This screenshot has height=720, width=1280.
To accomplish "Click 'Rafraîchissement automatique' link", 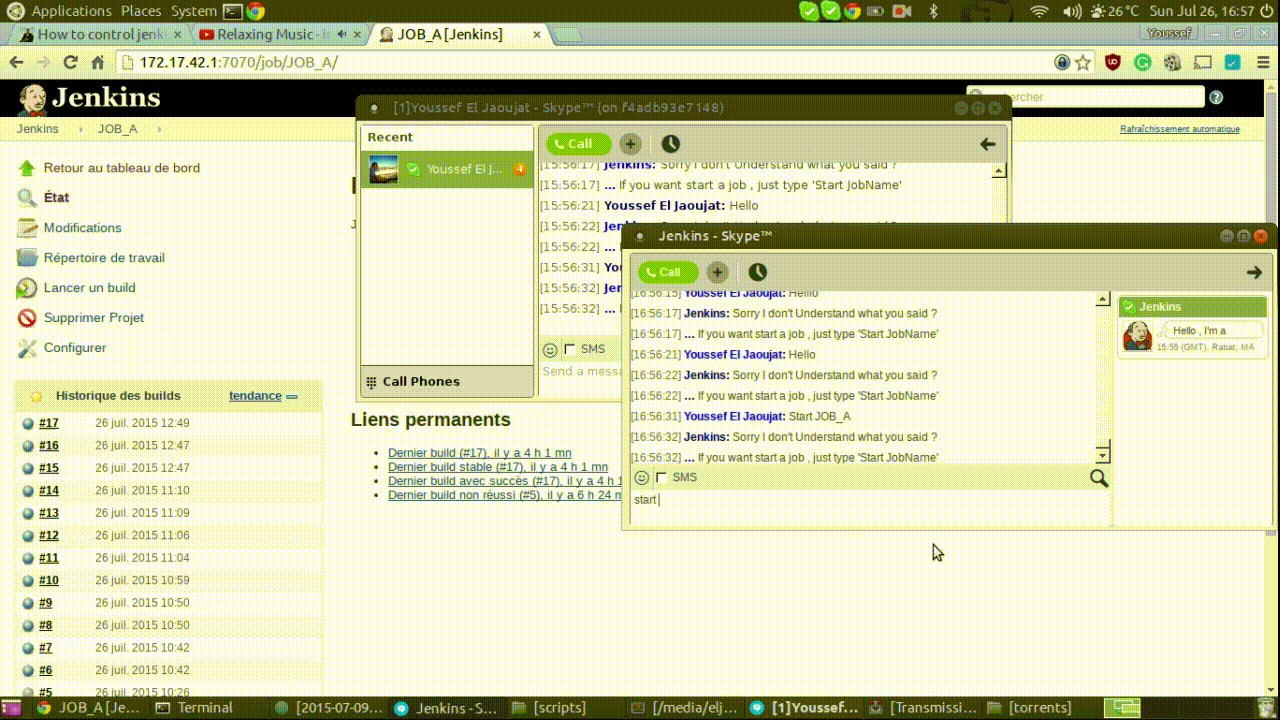I will 1180,129.
